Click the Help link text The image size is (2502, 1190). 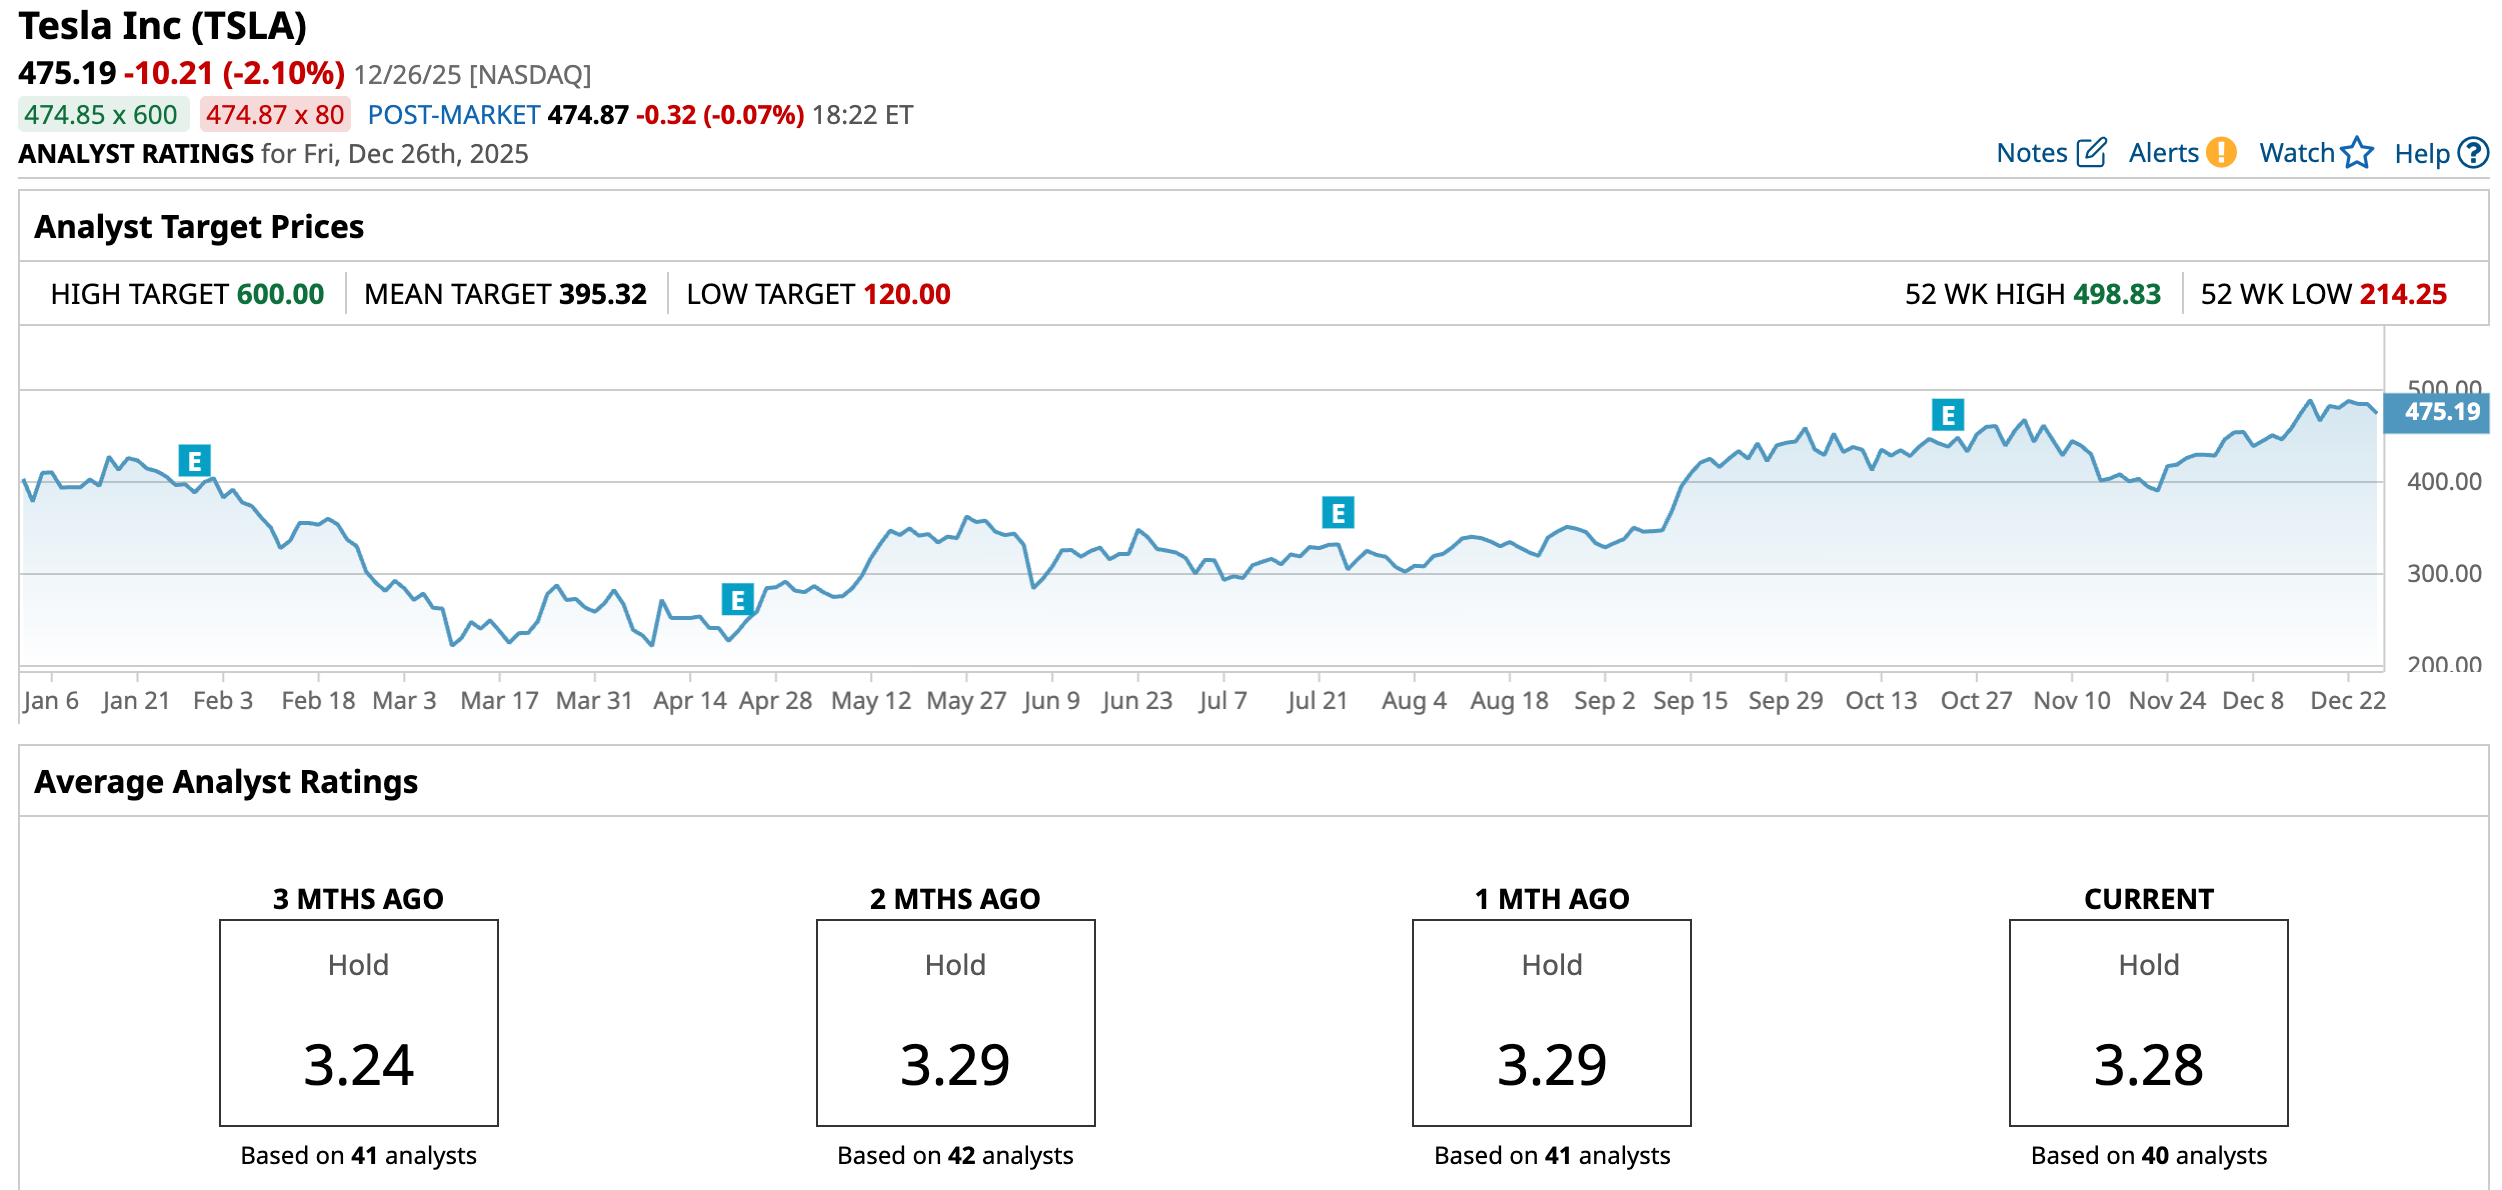tap(2421, 154)
